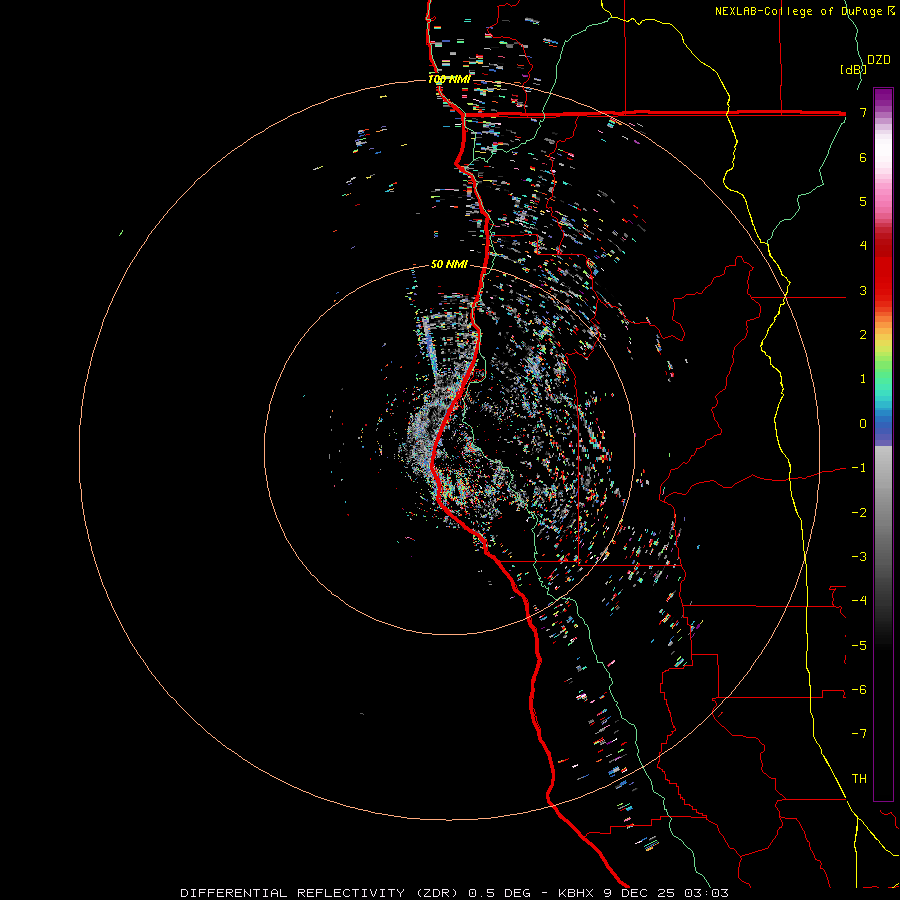The width and height of the screenshot is (900, 900).
Task: Click the 0 value on the color scale
Action: pos(863,424)
